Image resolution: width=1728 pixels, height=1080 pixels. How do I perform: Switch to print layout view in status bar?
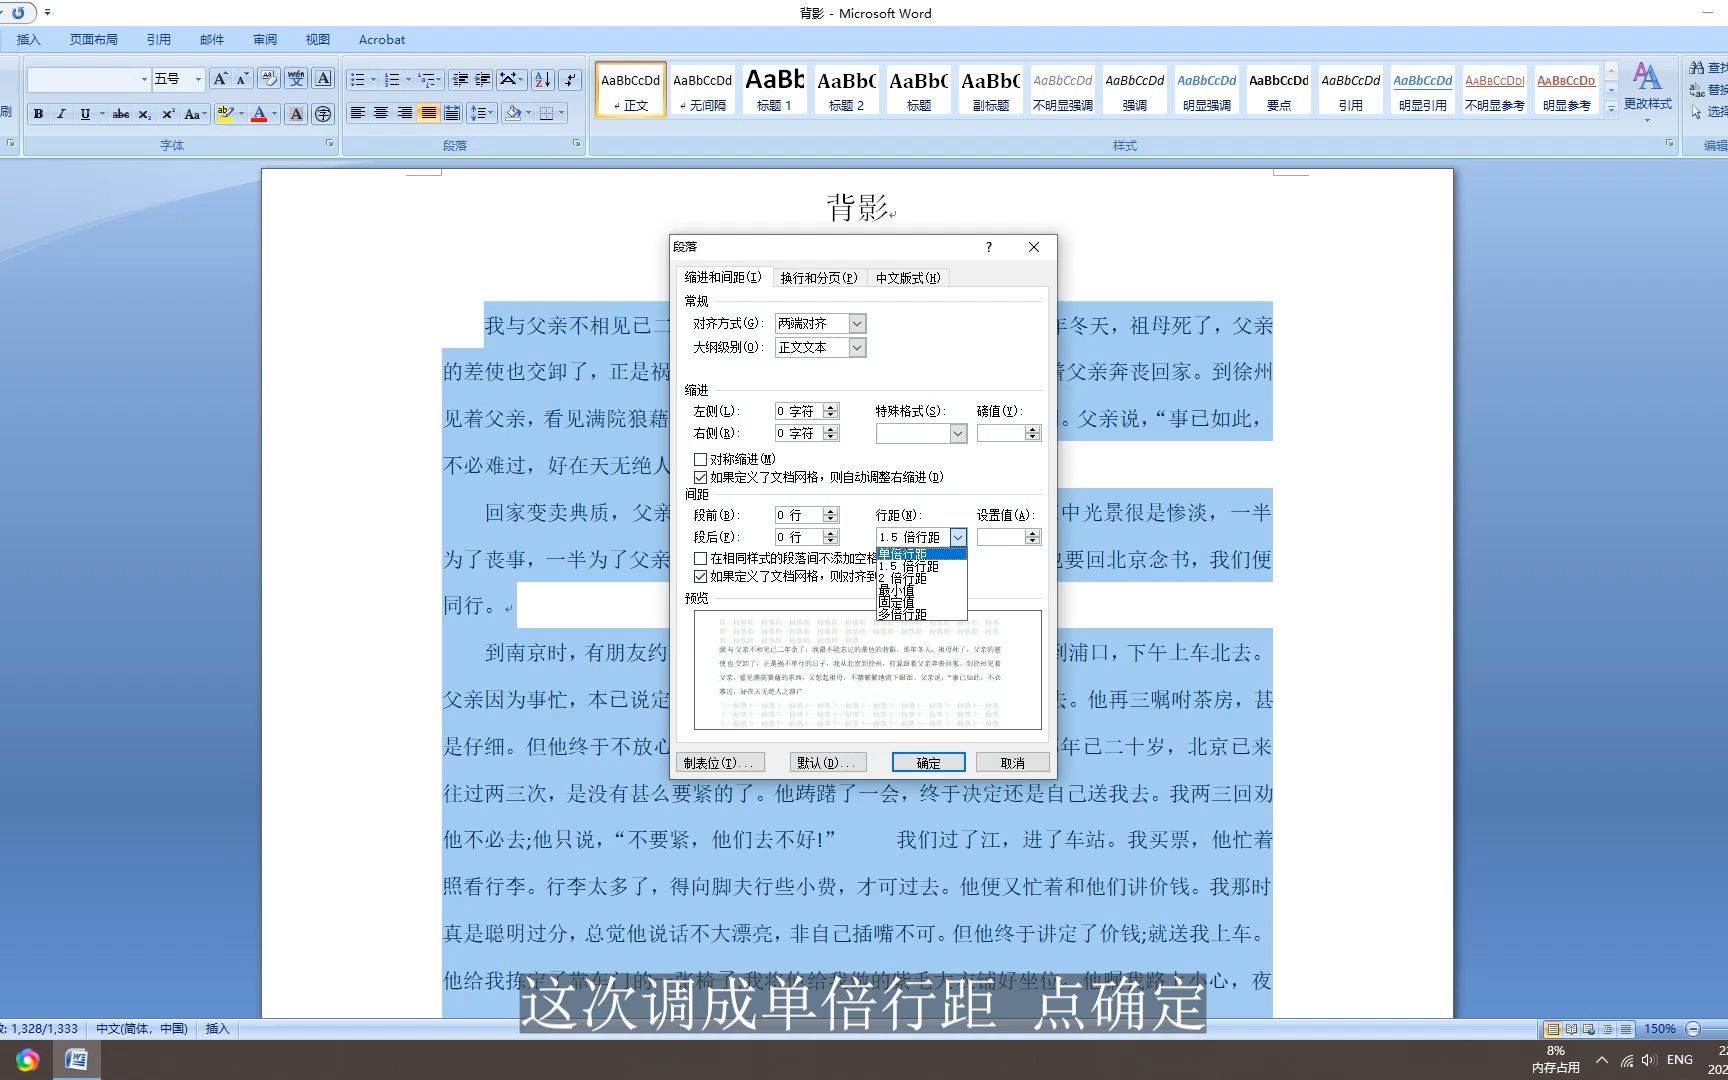tap(1553, 1029)
